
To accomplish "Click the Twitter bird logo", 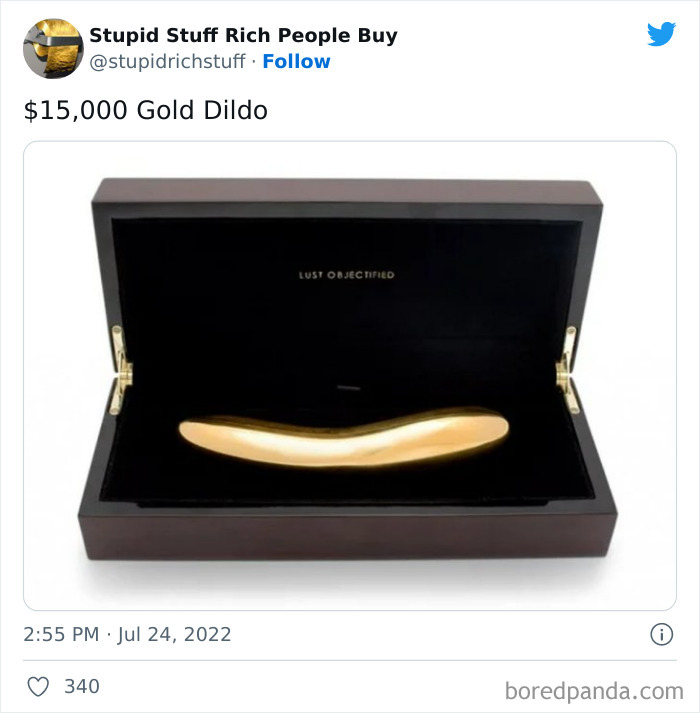I will [661, 34].
